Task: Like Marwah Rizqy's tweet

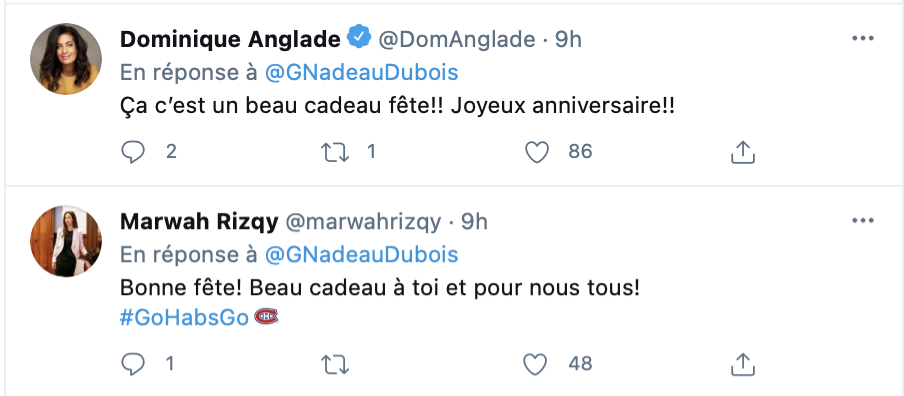Action: point(536,364)
